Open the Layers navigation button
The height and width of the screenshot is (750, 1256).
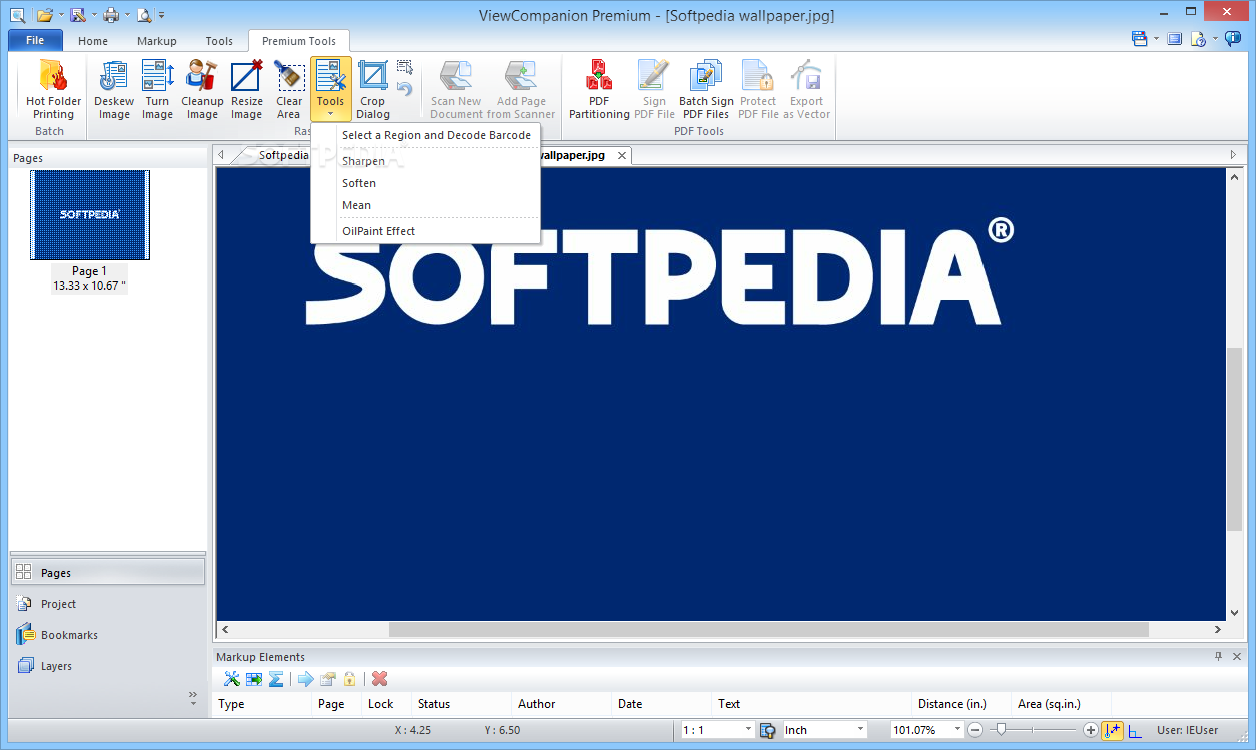[x=107, y=666]
